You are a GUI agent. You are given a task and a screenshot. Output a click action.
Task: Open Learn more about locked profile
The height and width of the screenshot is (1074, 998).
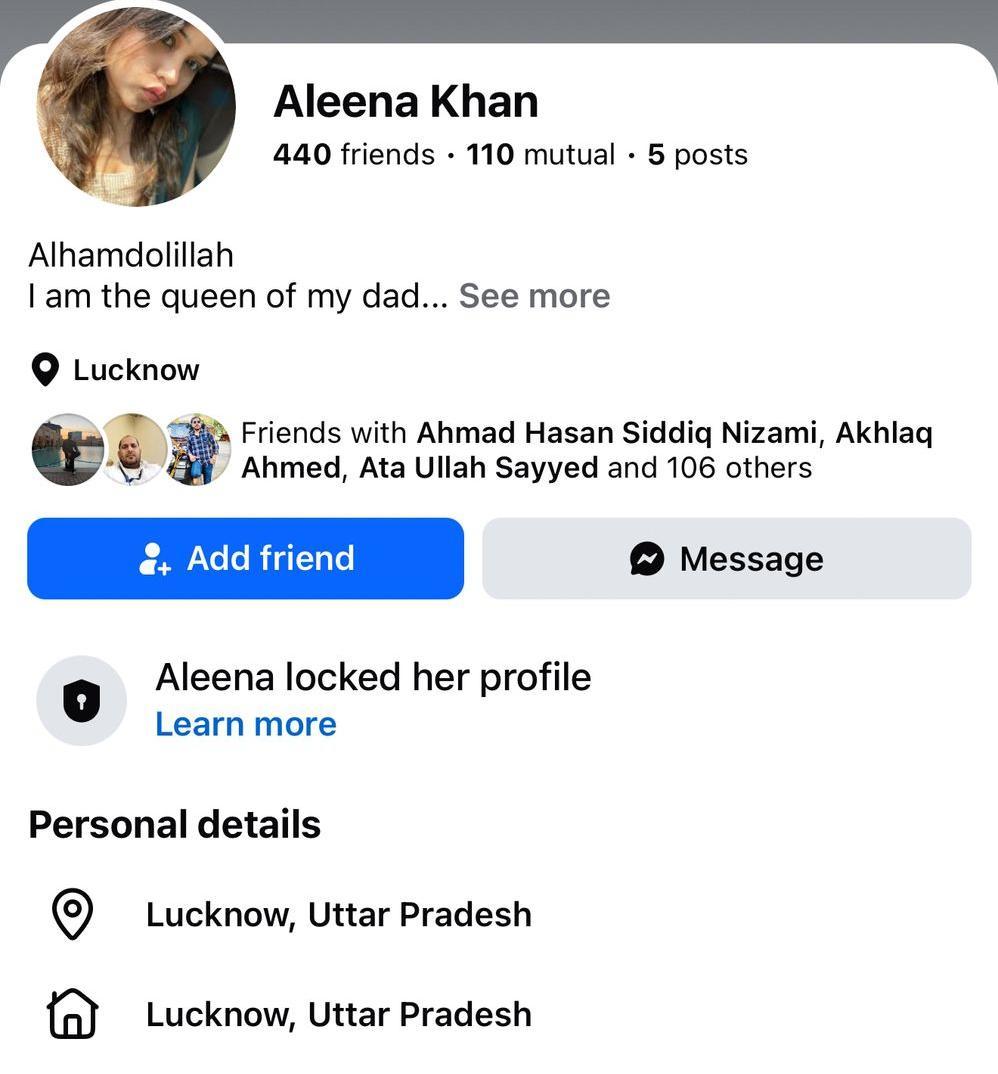[246, 724]
